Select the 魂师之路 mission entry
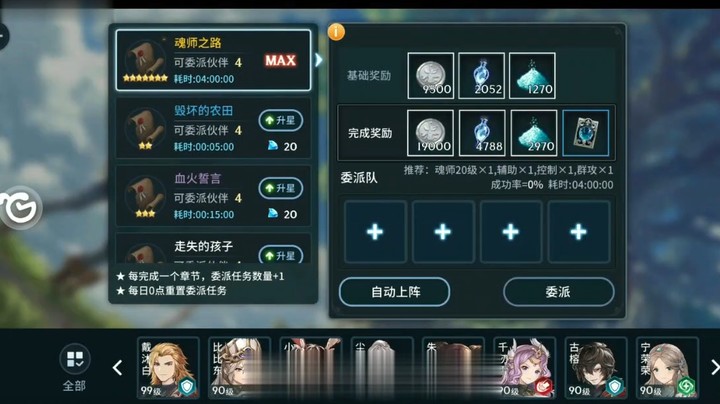 [213, 60]
